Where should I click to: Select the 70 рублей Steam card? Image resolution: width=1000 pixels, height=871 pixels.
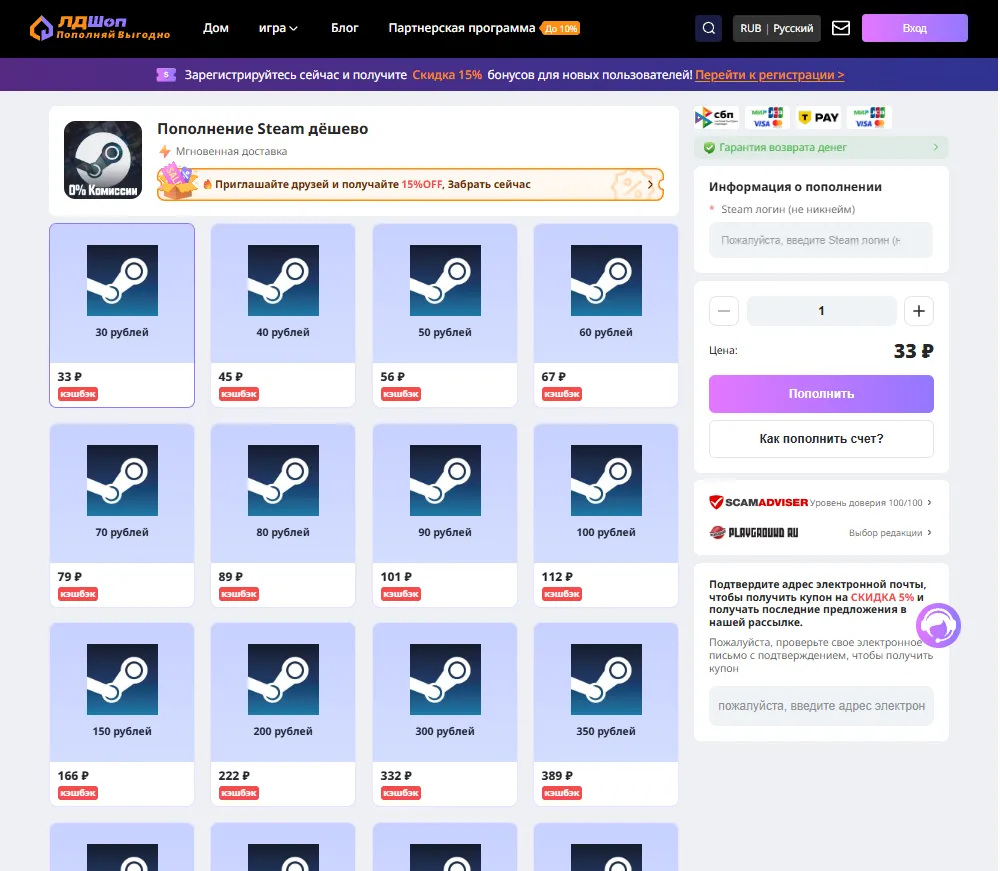(122, 515)
